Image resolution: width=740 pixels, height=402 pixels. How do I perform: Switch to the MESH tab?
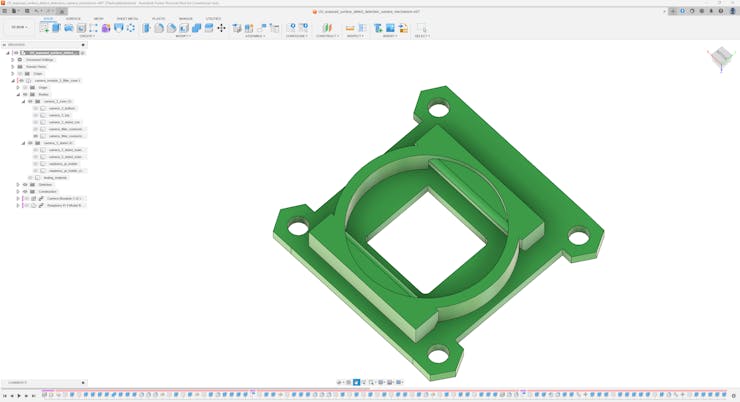[x=98, y=18]
